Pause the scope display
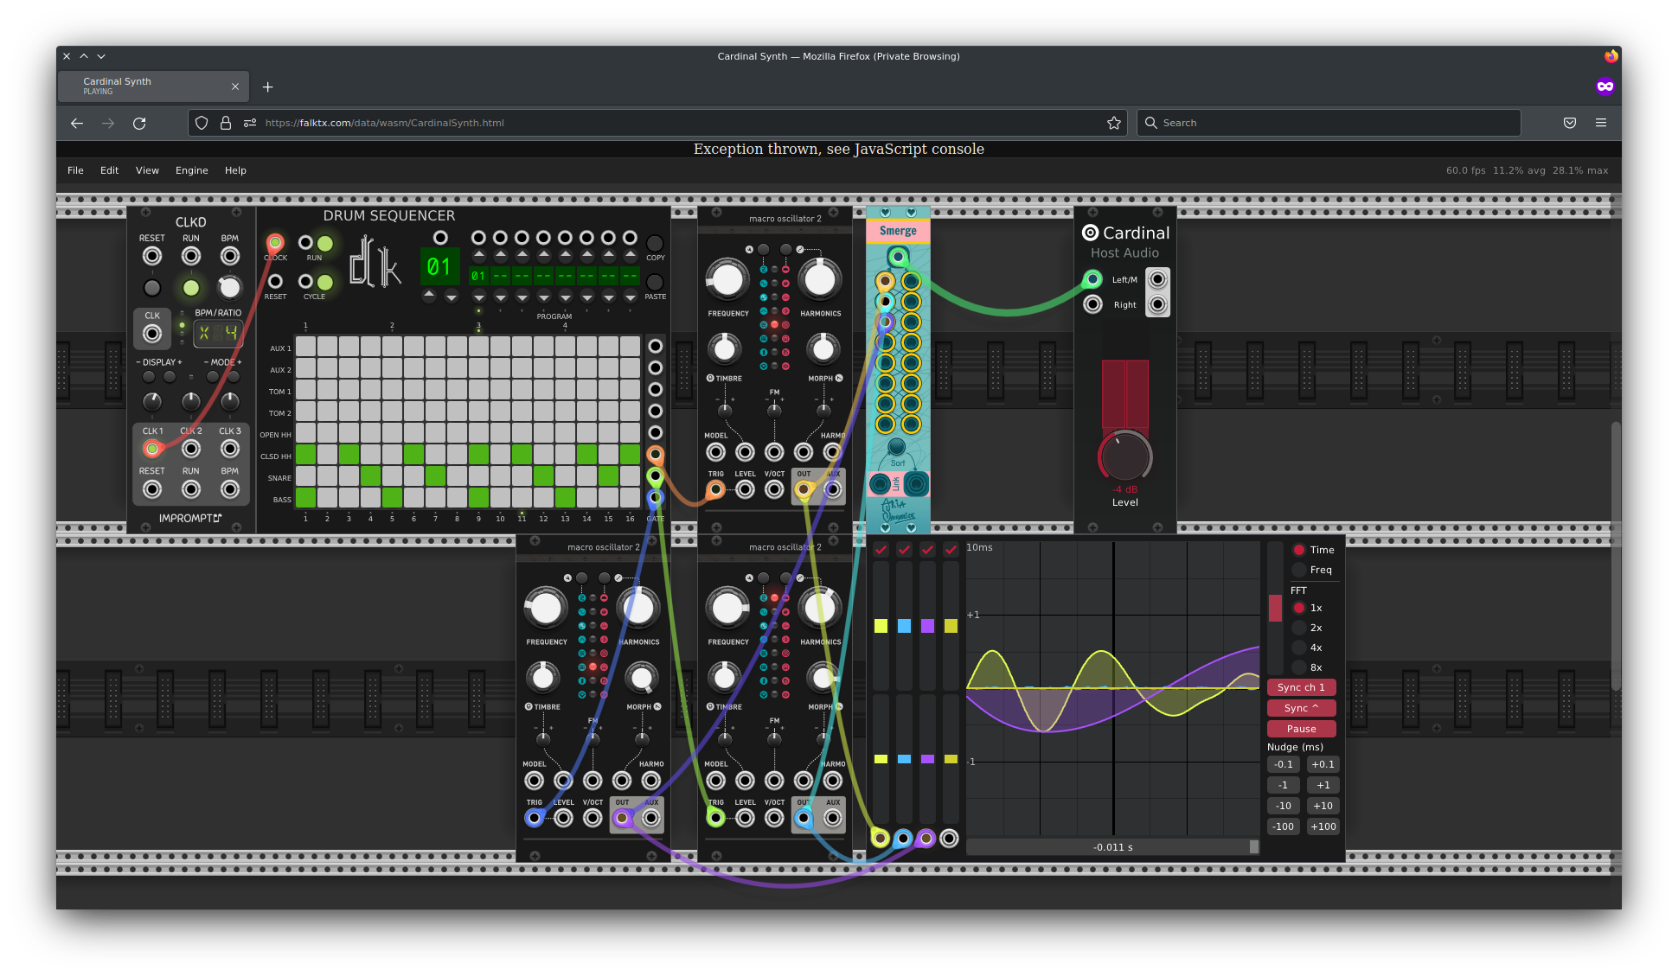 (1301, 729)
